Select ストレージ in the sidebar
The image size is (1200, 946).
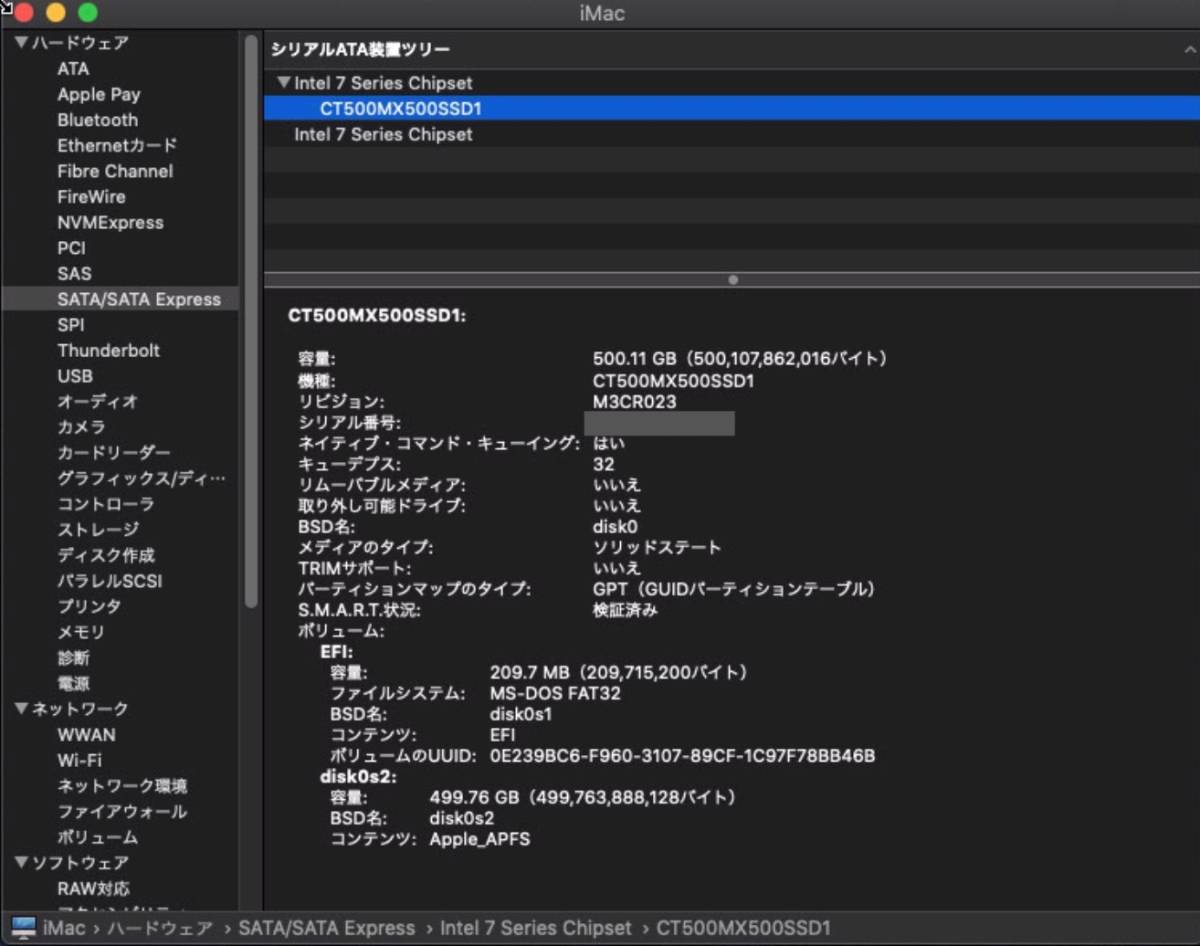point(98,529)
